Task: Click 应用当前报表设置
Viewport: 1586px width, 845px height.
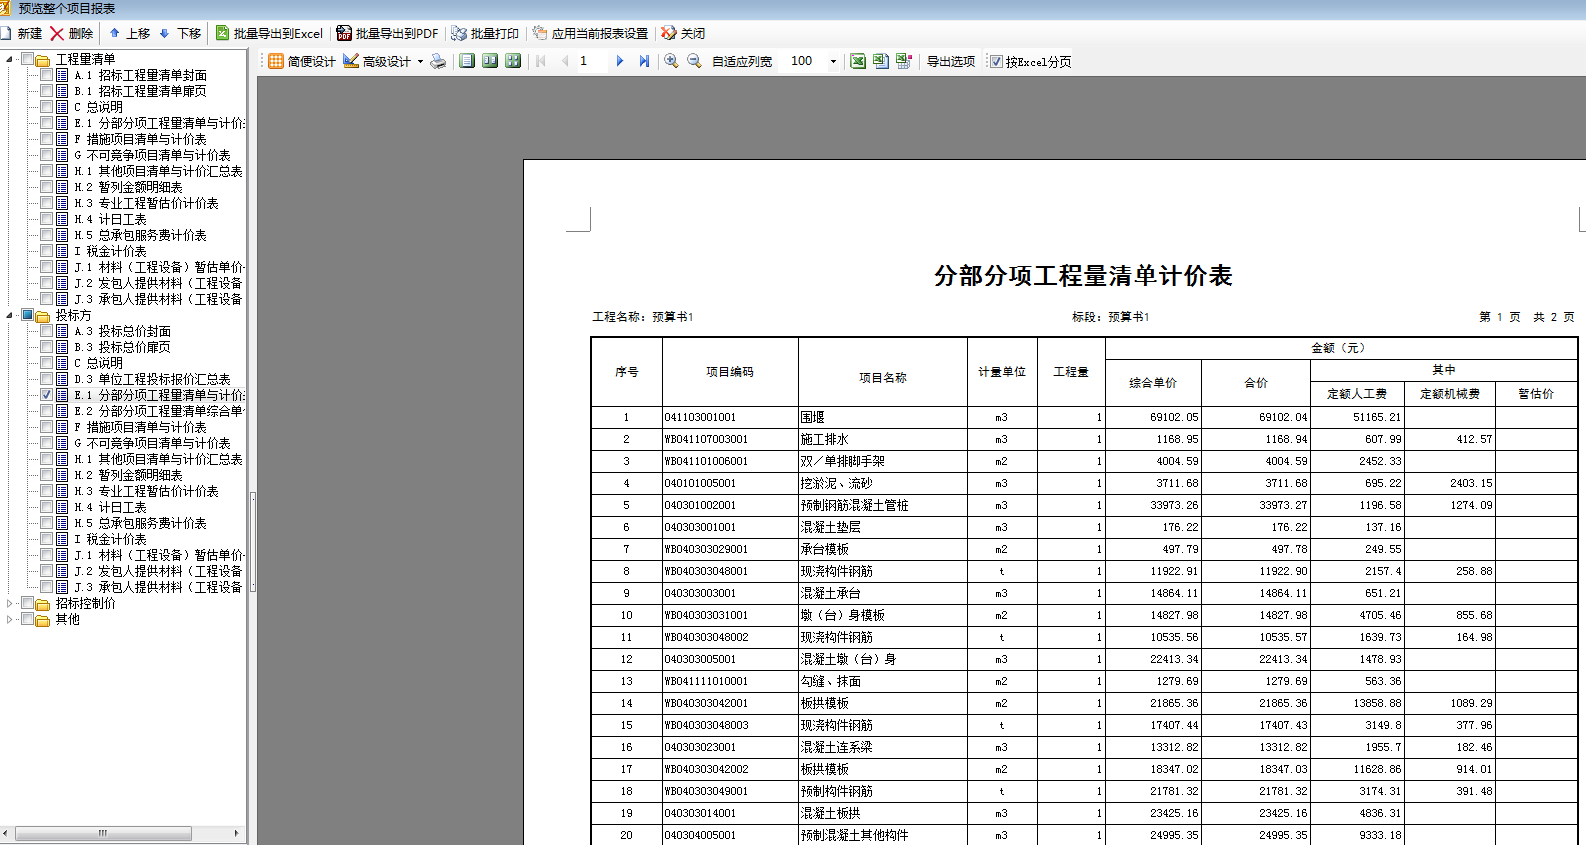Action: [x=590, y=33]
